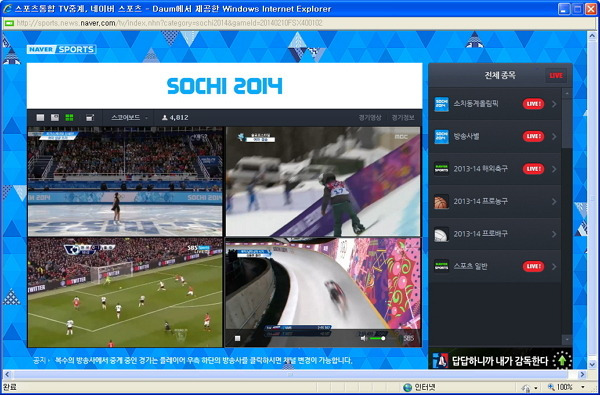The width and height of the screenshot is (600, 395).
Task: Click sidebar list scroll-down arrow
Action: [x=567, y=340]
